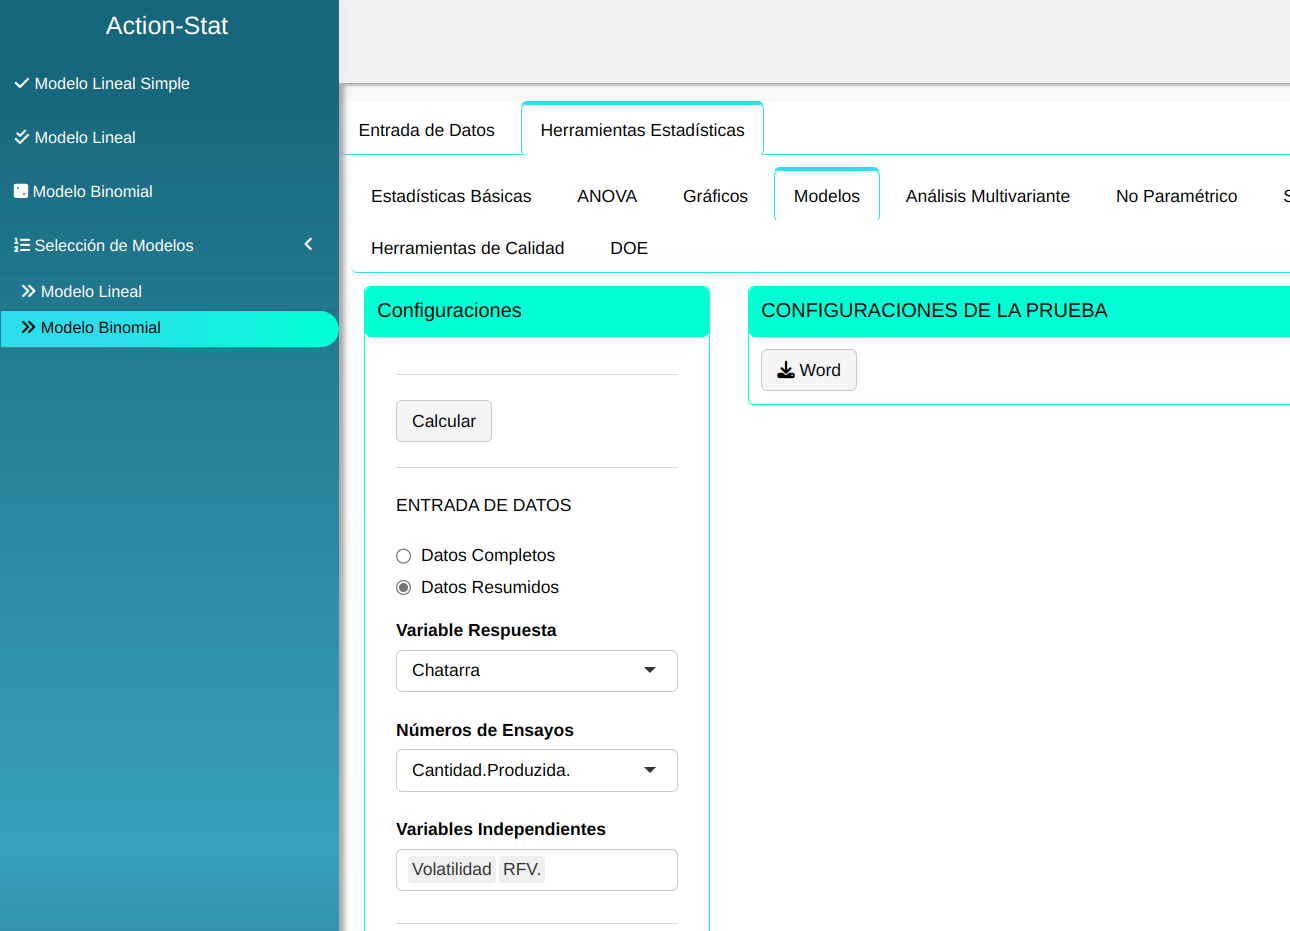Select the Datos Completos radio option
The width and height of the screenshot is (1290, 931).
pyautogui.click(x=404, y=556)
